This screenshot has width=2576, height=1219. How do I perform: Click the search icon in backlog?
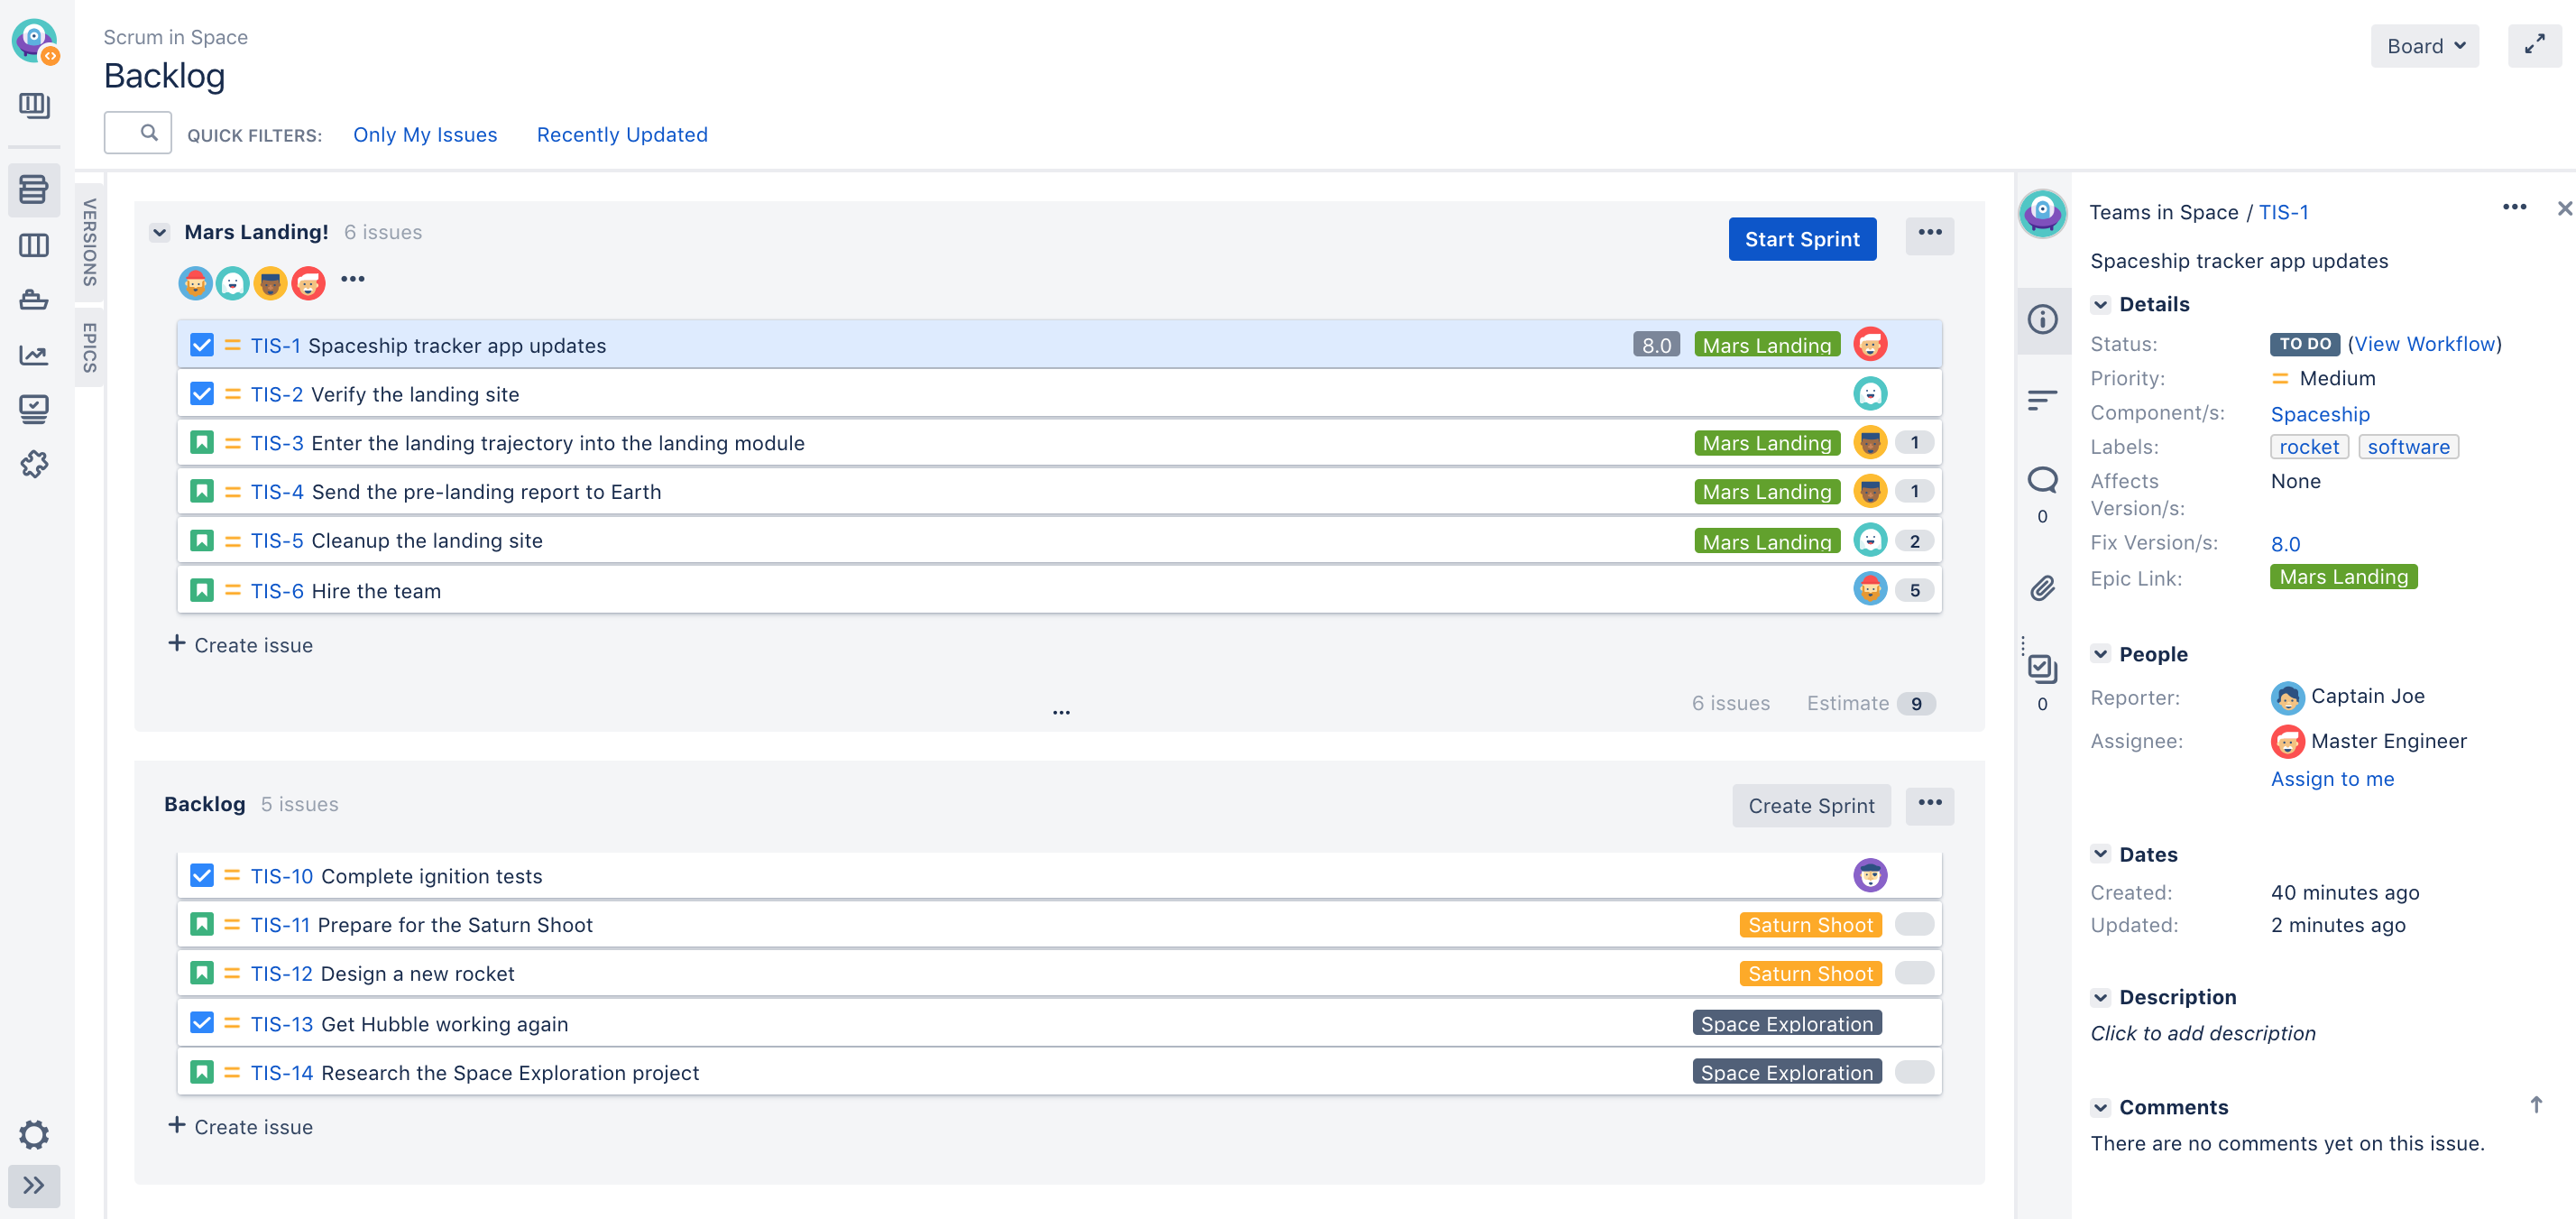coord(148,132)
